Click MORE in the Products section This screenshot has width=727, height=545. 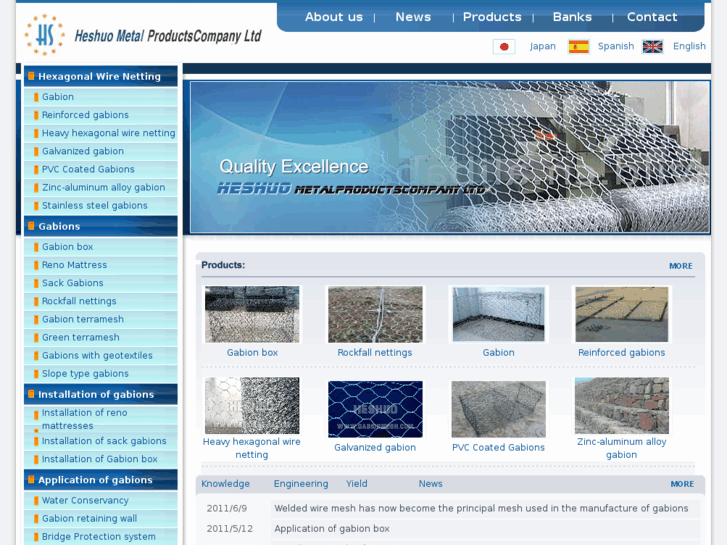point(681,266)
